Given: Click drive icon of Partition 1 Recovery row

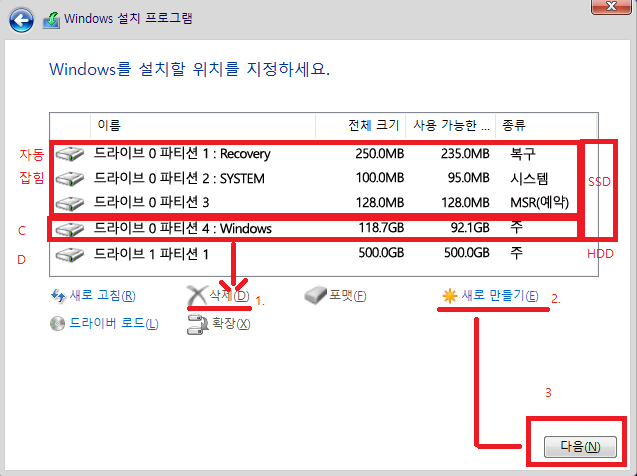Looking at the screenshot, I should coord(70,154).
